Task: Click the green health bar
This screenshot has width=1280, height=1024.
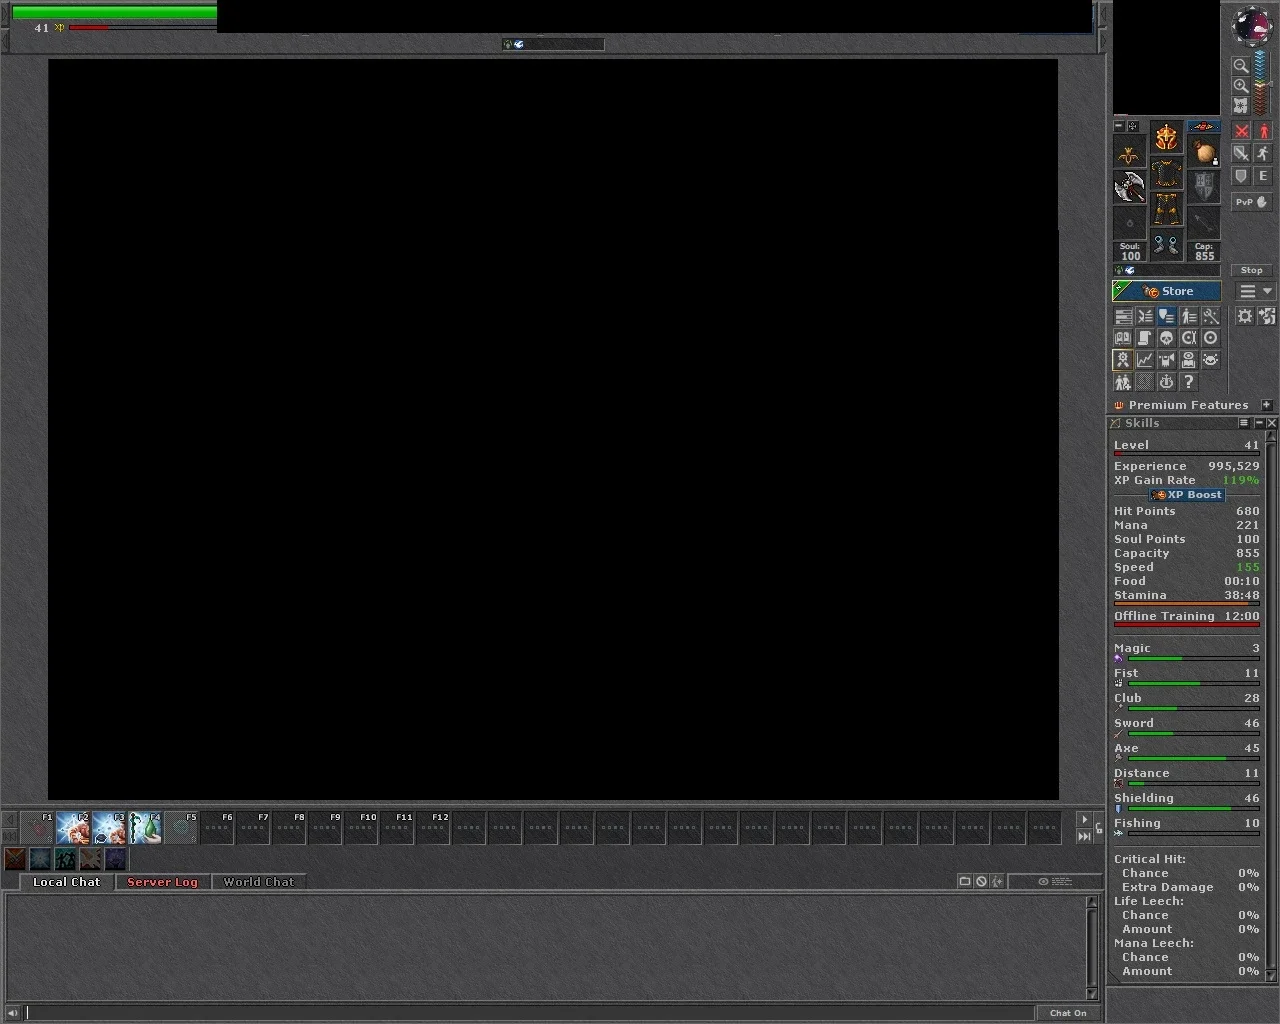Action: click(114, 13)
